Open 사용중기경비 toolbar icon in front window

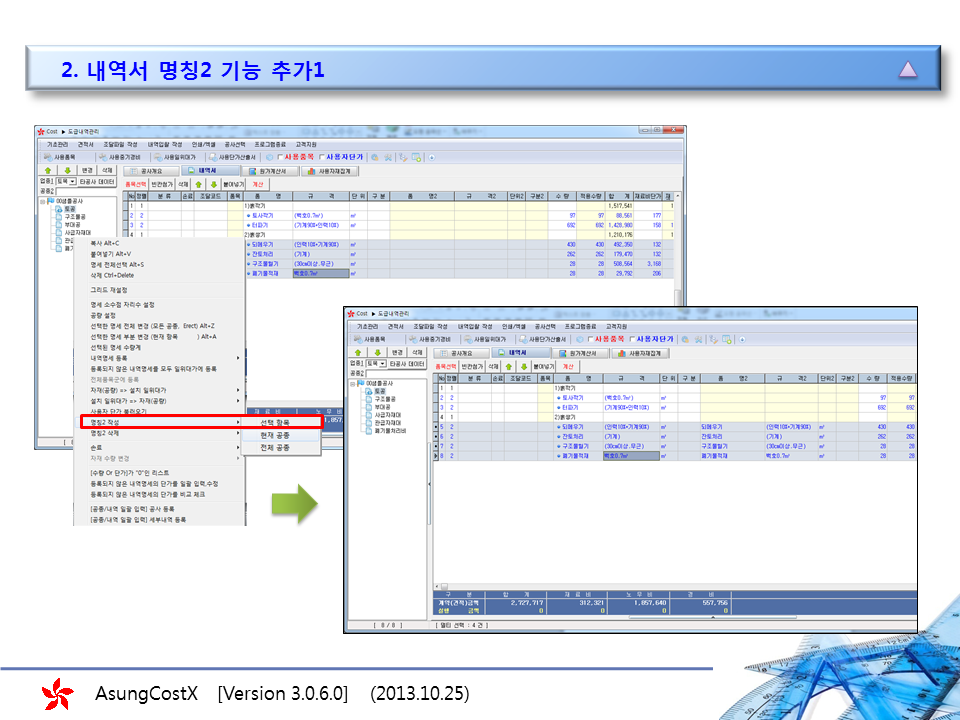413,339
